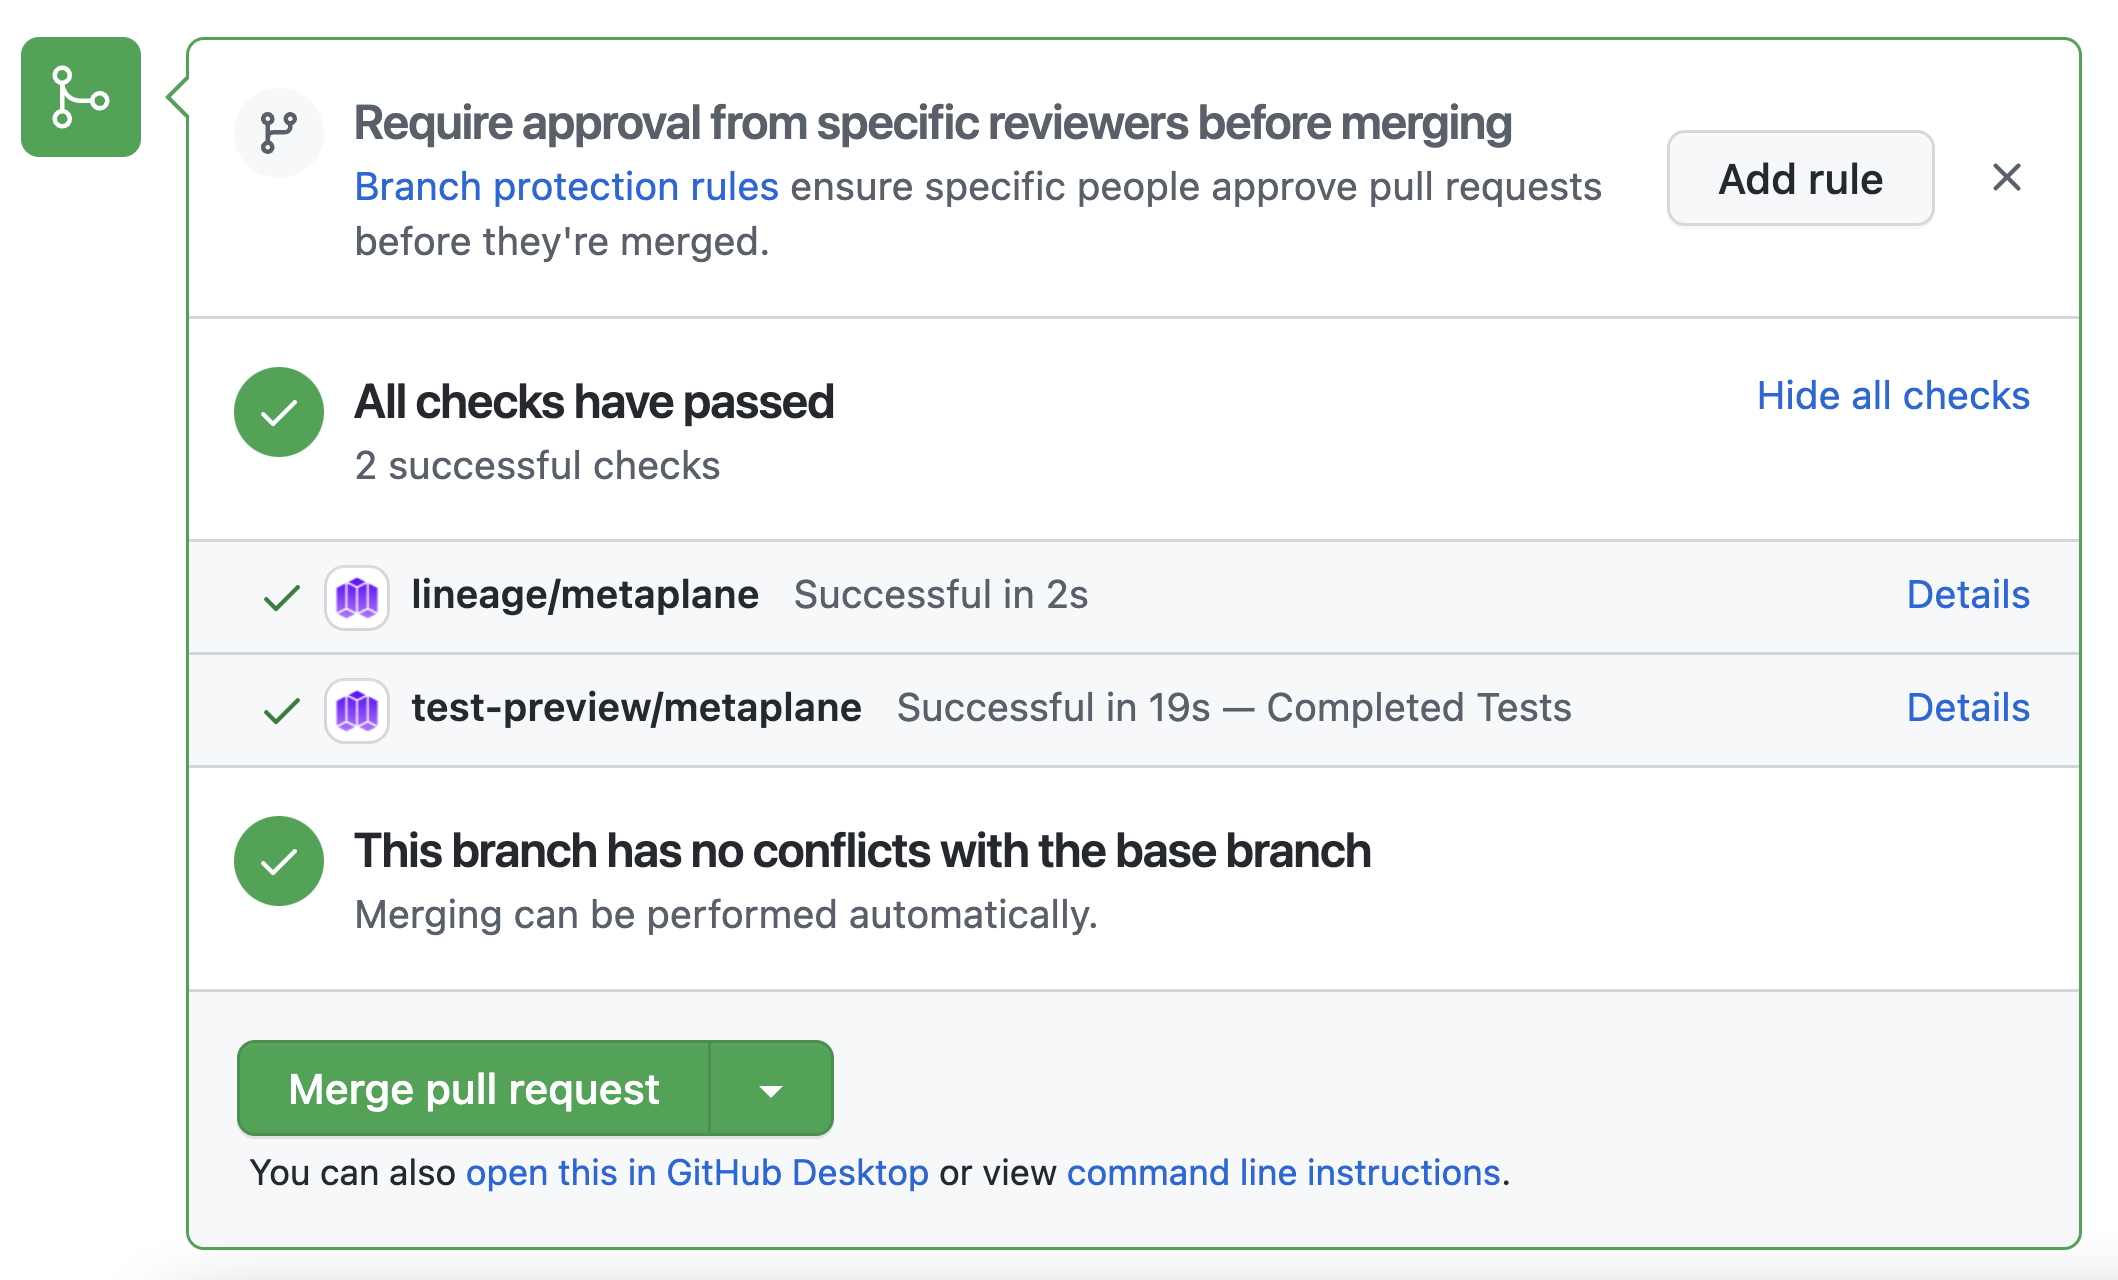
Task: Open Details for lineage/metaplane check
Action: [x=1968, y=595]
